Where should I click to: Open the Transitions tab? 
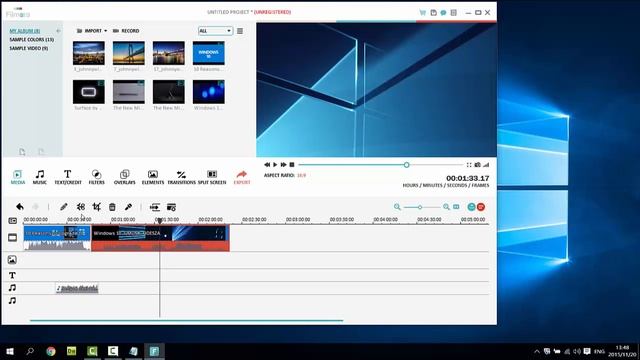[181, 177]
